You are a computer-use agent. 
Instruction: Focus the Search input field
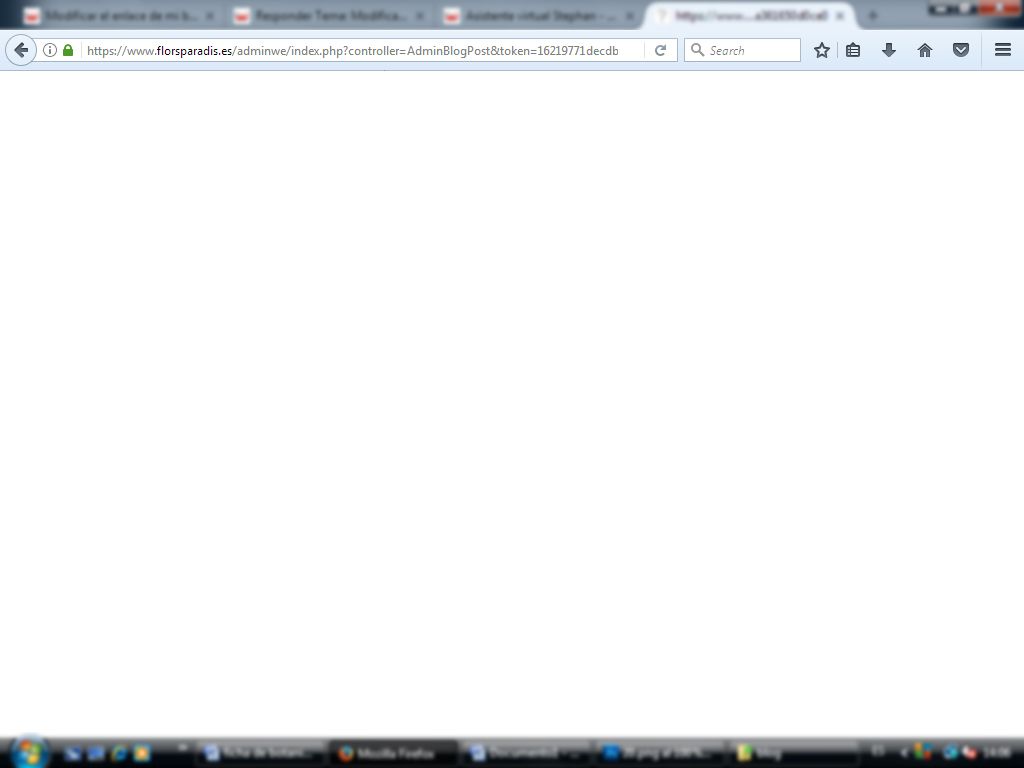click(x=742, y=50)
